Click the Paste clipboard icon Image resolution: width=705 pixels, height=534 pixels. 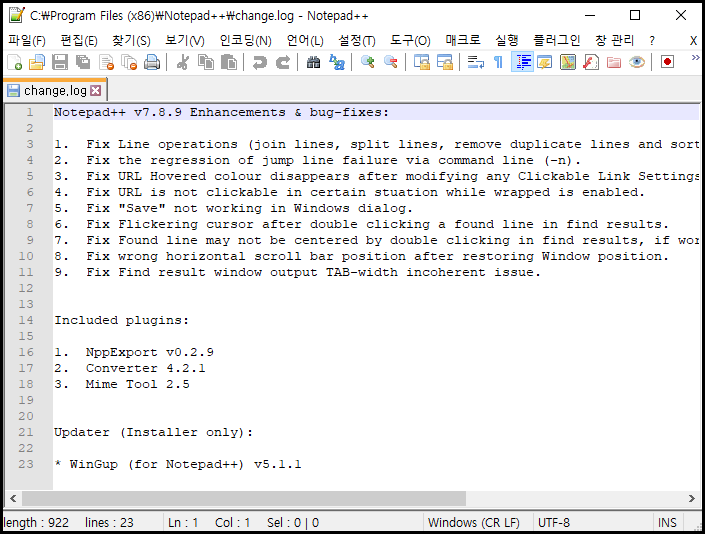pos(229,62)
